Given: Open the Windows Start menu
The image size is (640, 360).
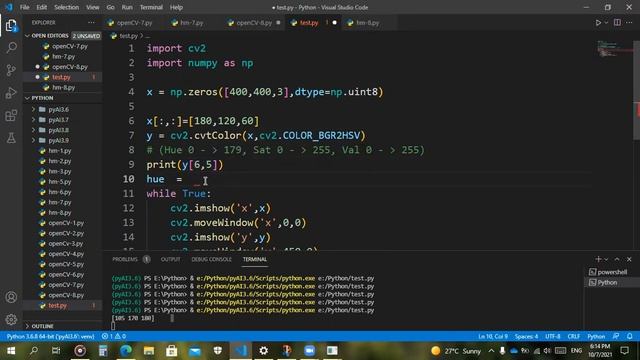Looking at the screenshot, I should click(11, 351).
